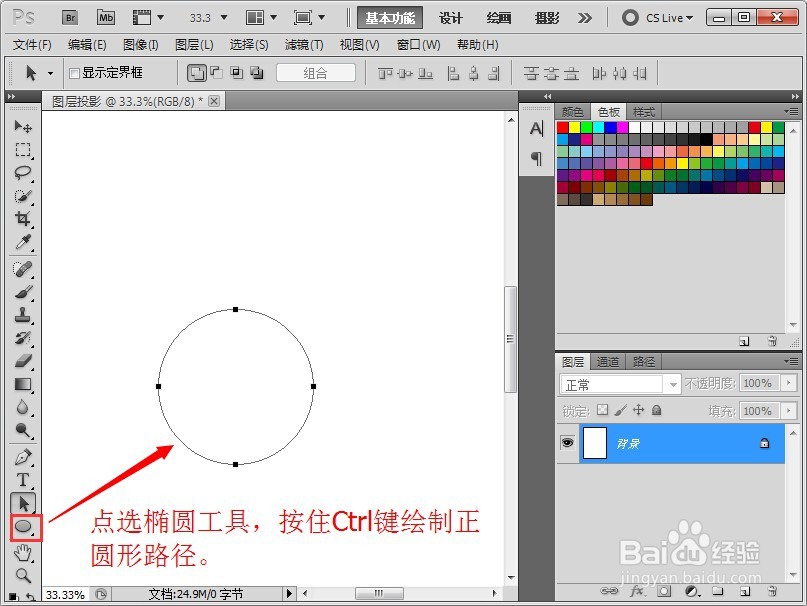Enable the 显示定界框 checkbox
Screen dimensions: 807x606
click(x=75, y=71)
